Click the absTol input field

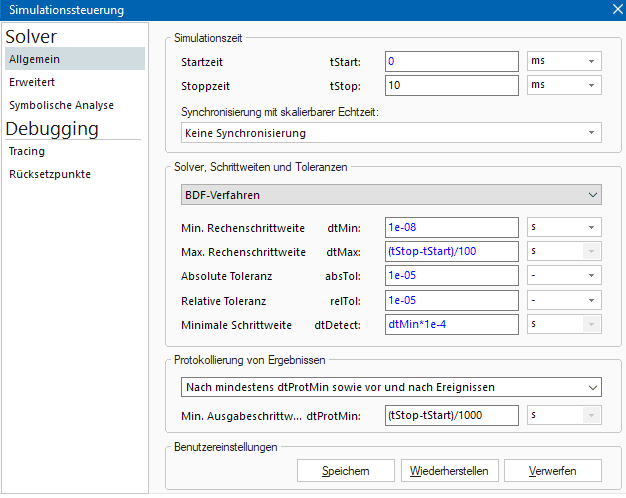point(451,276)
